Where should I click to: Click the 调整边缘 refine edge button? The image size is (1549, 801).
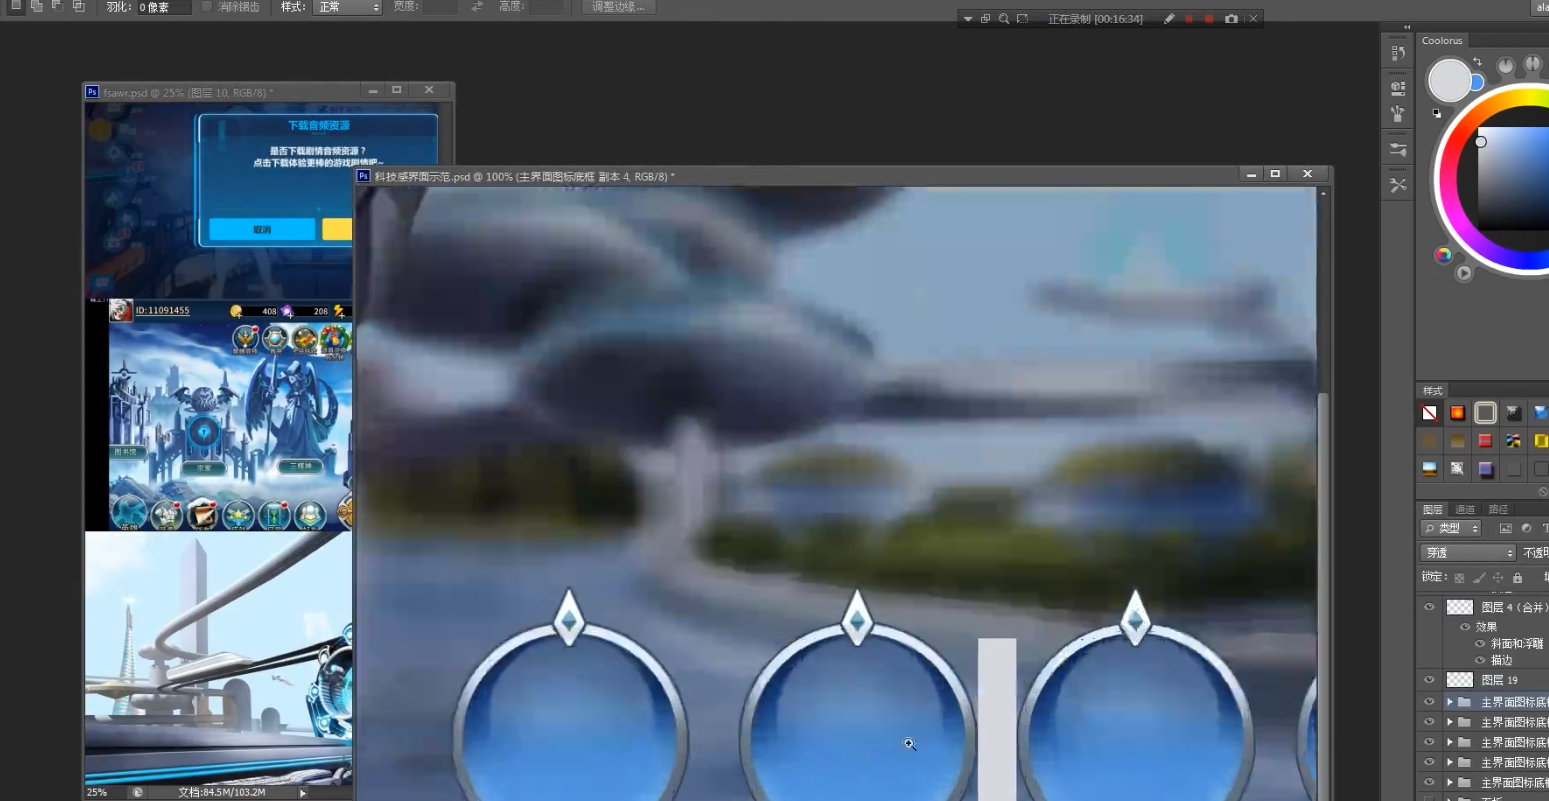(618, 7)
